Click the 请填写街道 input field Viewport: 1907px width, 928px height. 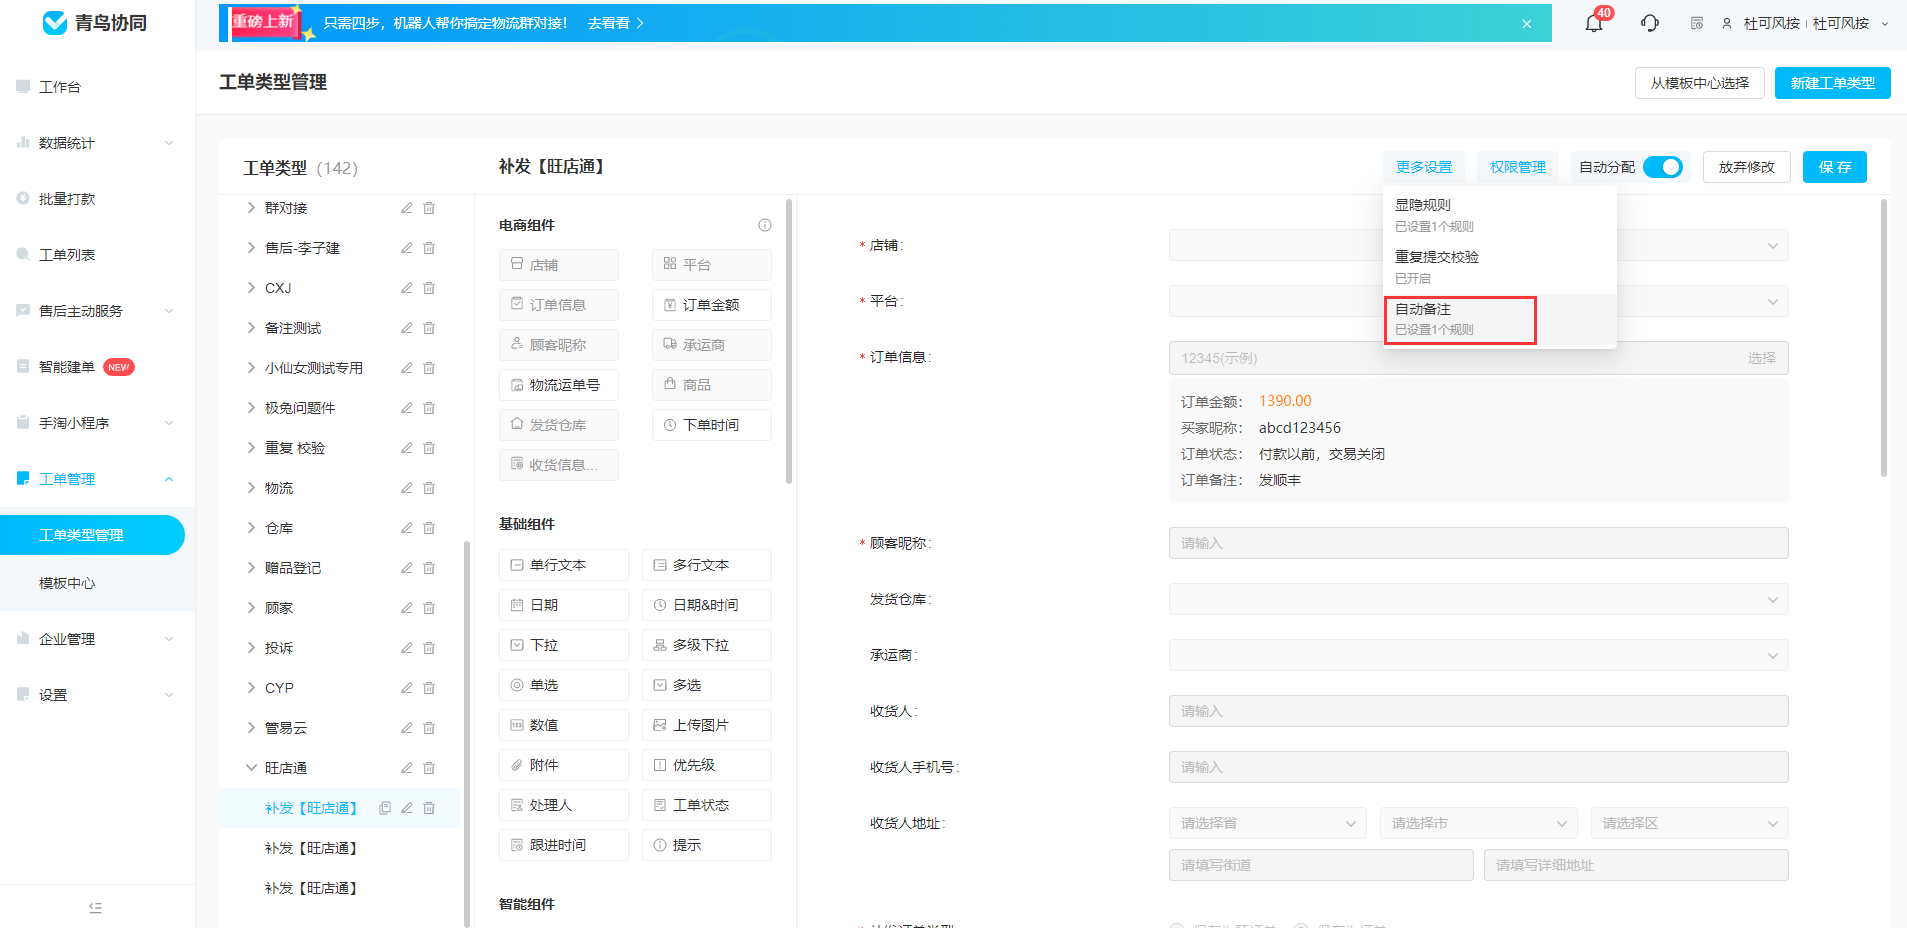[1321, 865]
